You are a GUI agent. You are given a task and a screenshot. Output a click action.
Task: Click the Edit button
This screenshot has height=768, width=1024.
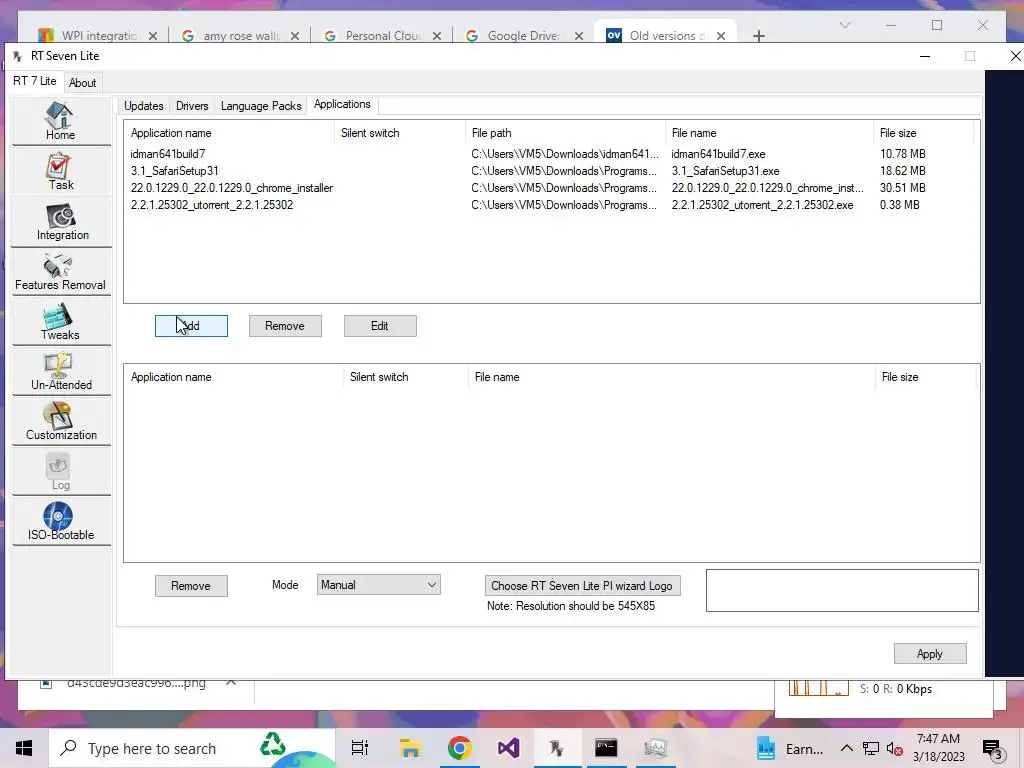(x=380, y=326)
